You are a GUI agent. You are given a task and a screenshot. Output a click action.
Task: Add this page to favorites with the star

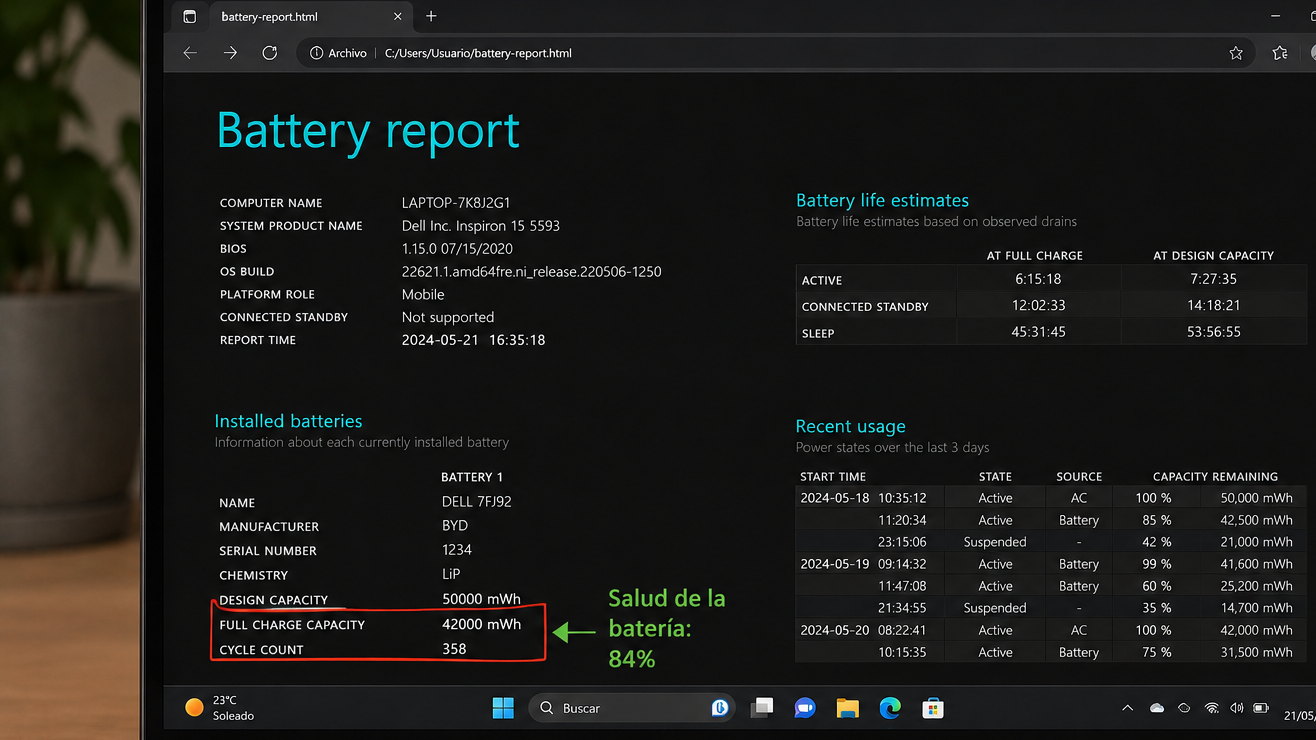click(x=1236, y=53)
